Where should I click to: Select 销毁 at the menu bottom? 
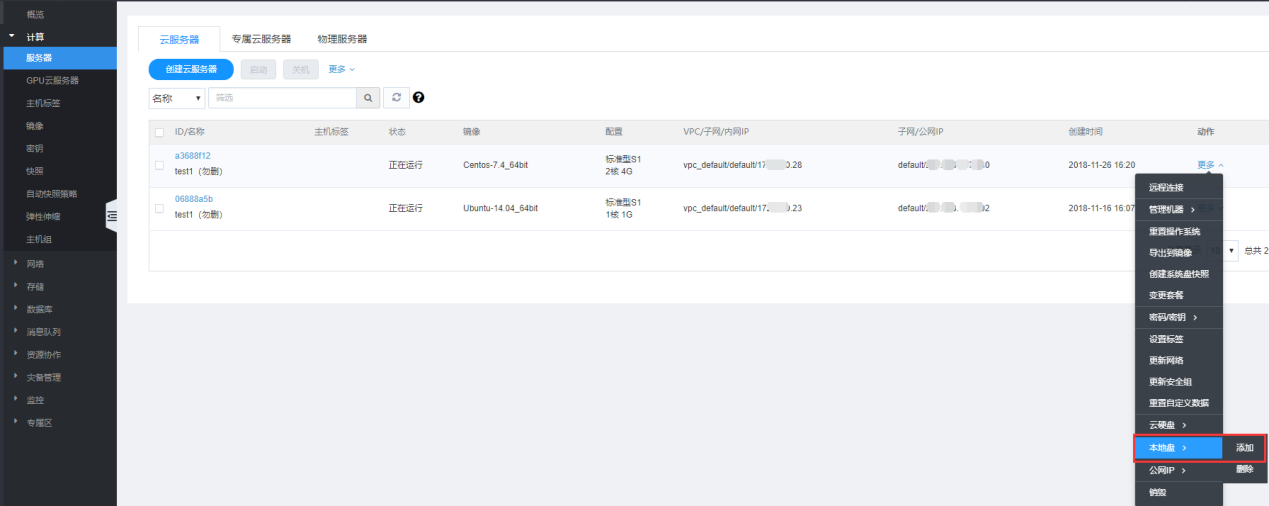(x=1178, y=492)
